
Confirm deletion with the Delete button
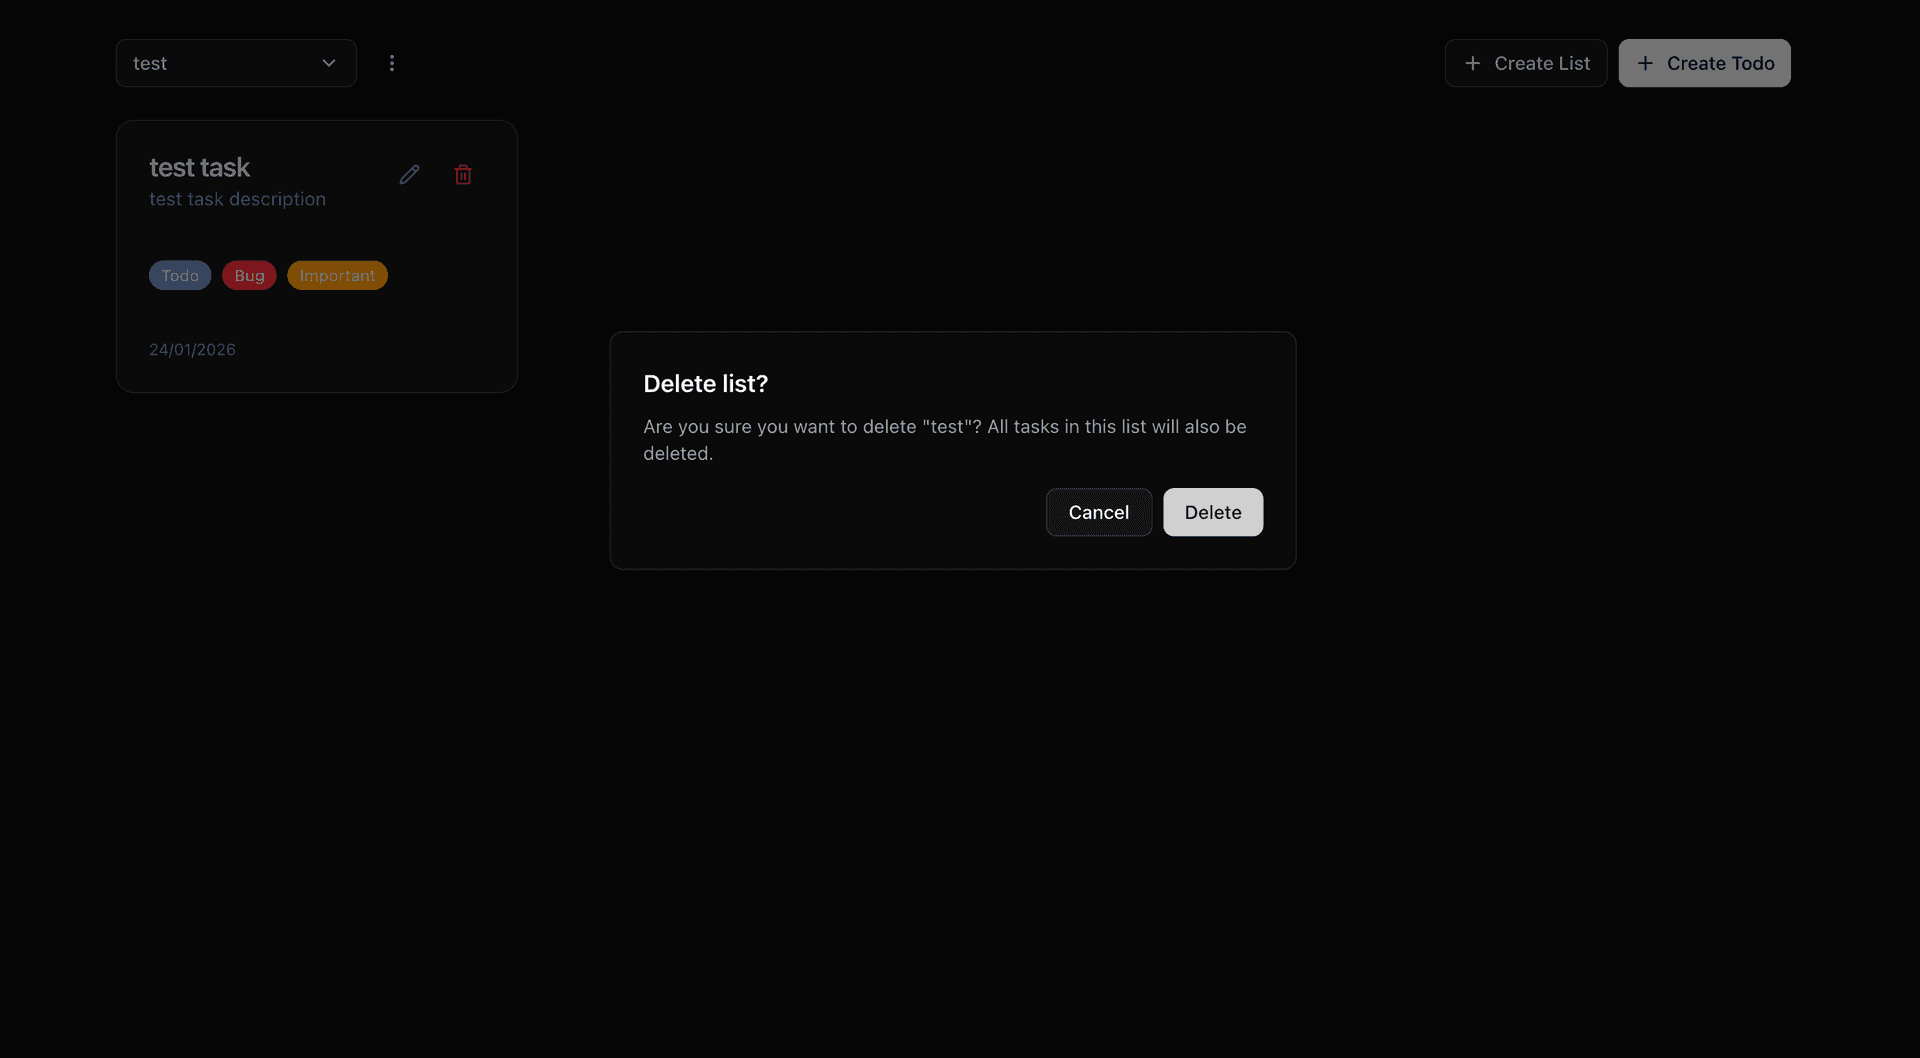1212,512
